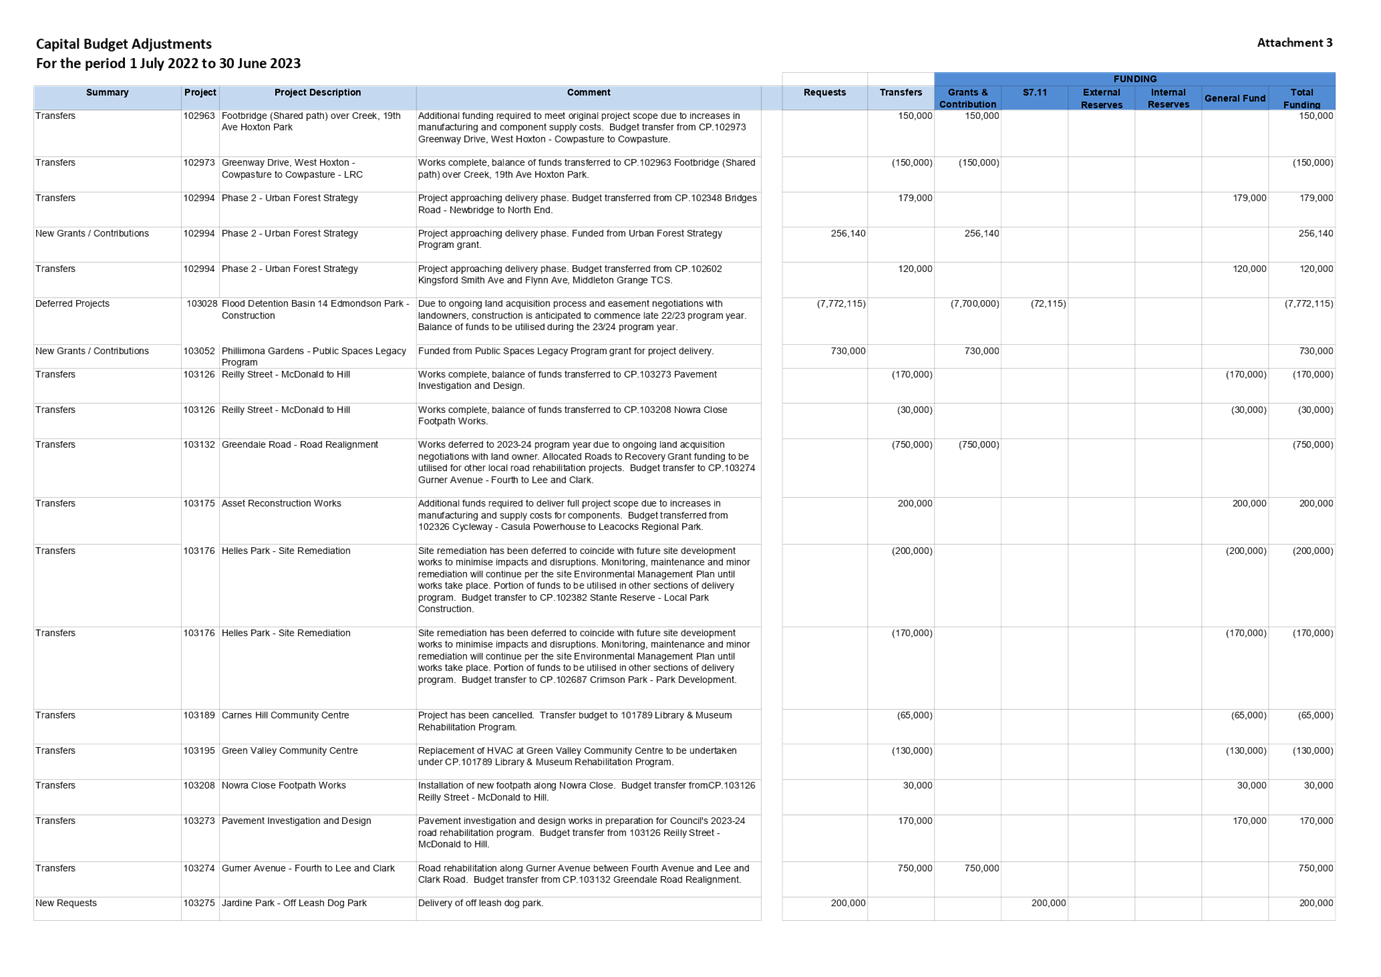The width and height of the screenshot is (1381, 977).
Task: Select the 'S7.11' column header
Action: [1035, 93]
